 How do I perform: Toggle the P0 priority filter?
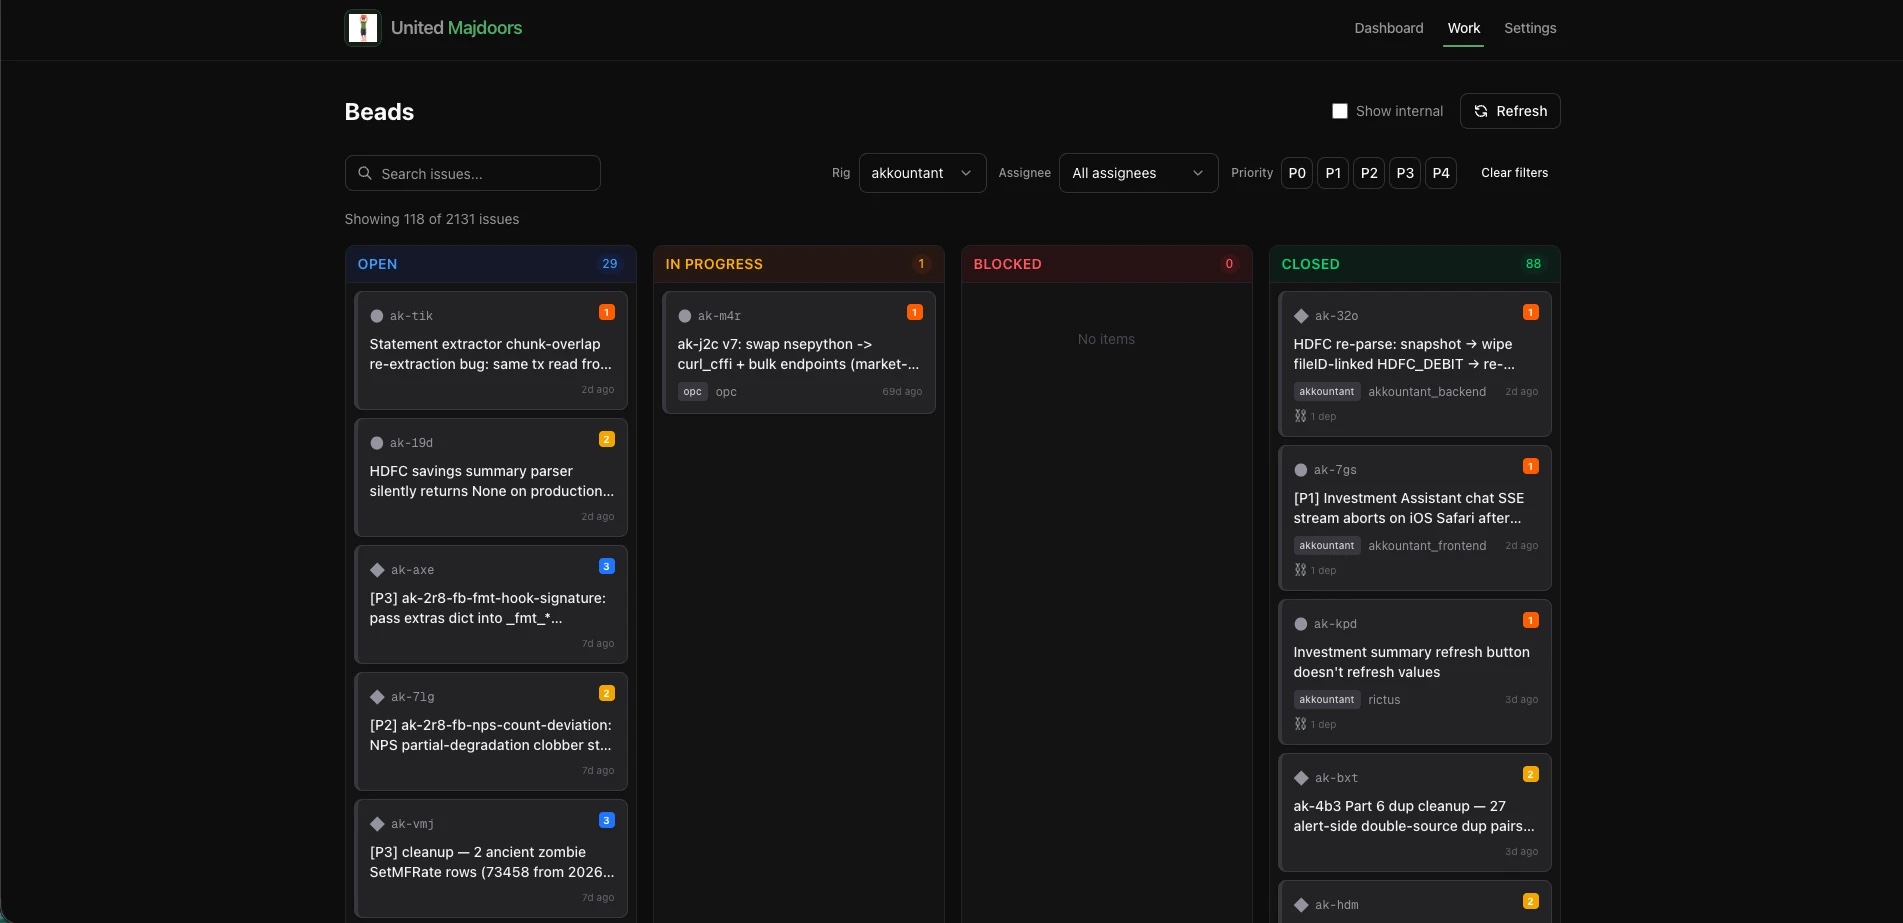tap(1297, 173)
